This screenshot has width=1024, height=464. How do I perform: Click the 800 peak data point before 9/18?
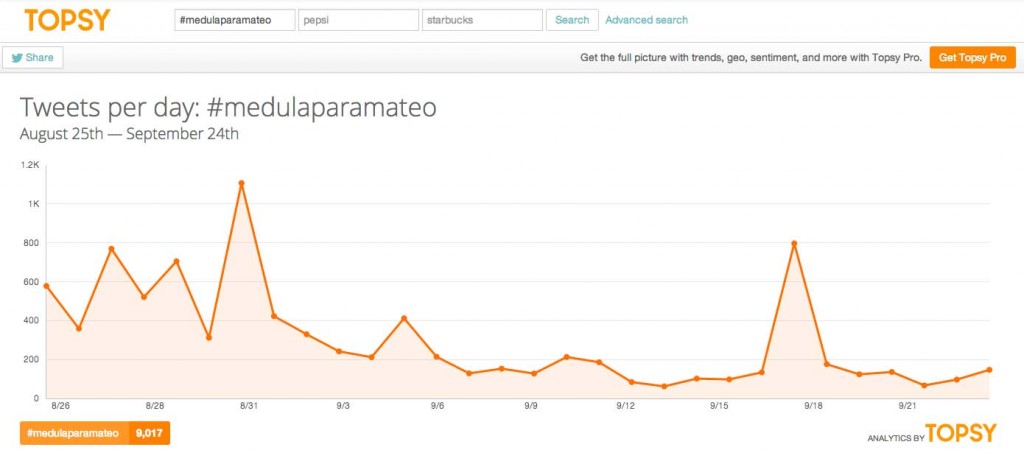coord(794,244)
